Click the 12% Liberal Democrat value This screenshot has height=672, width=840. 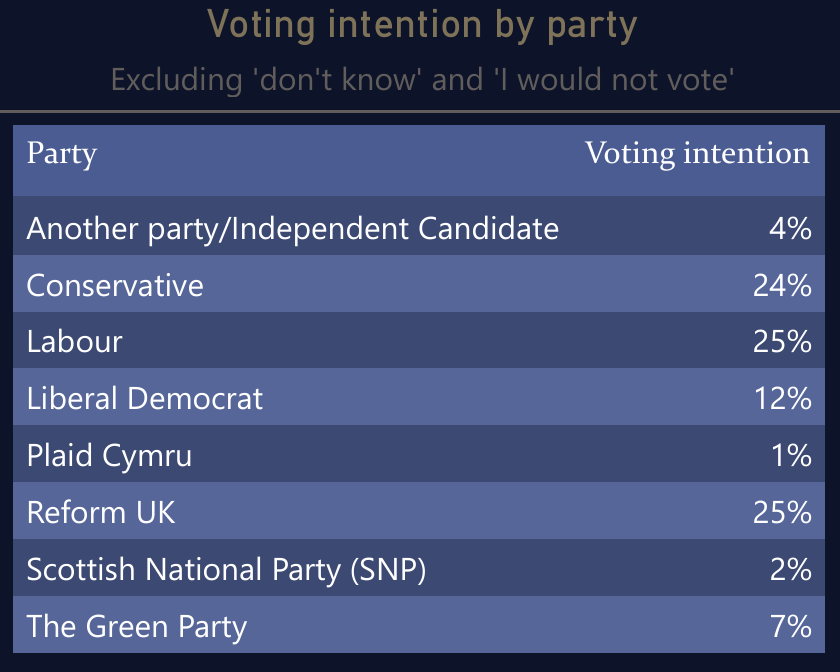point(783,398)
